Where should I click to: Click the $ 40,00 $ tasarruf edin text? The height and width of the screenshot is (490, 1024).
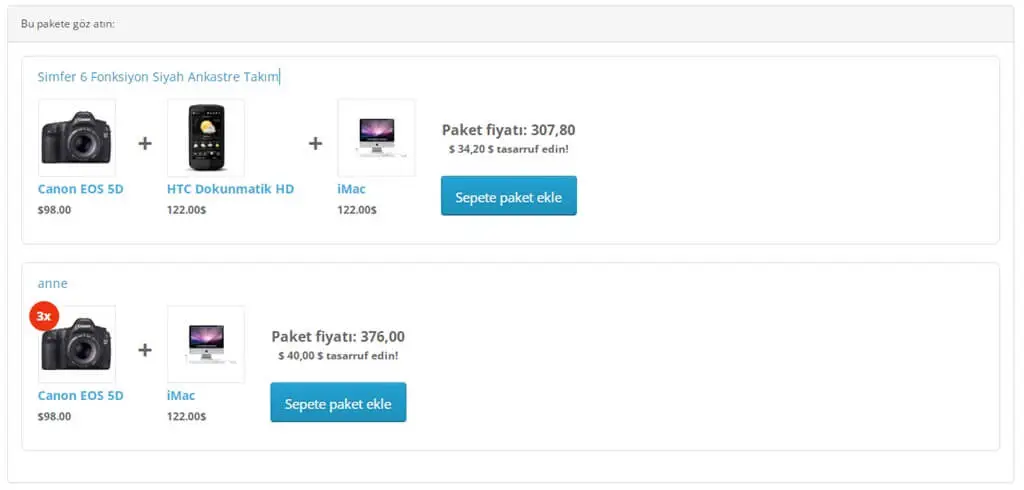pyautogui.click(x=338, y=356)
